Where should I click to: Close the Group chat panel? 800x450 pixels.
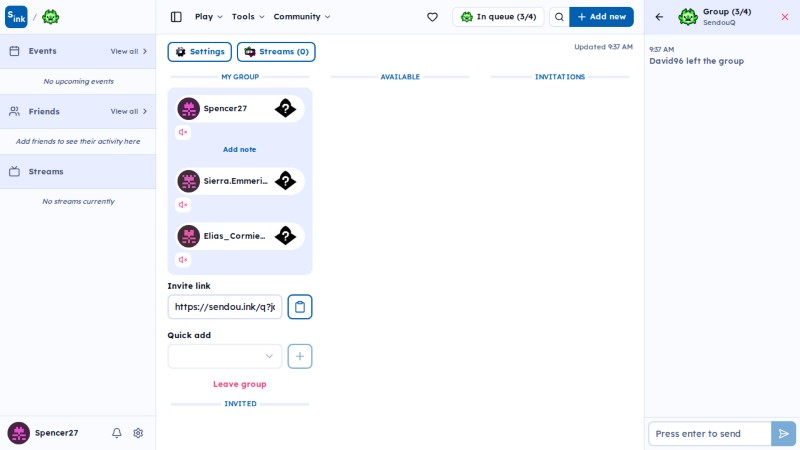coord(785,17)
